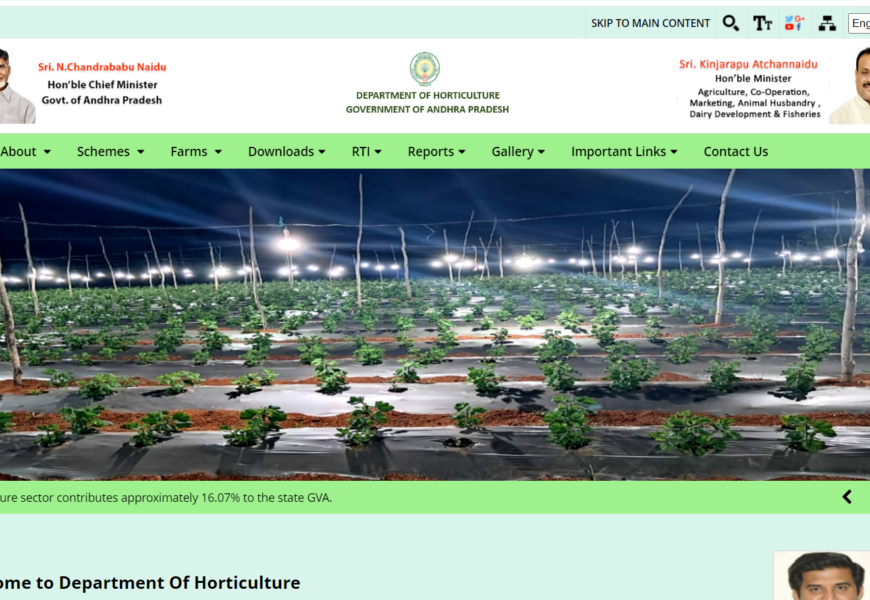Screen dimensions: 870x600
Task: Click the Chief Minister portrait photo
Action: tap(16, 87)
